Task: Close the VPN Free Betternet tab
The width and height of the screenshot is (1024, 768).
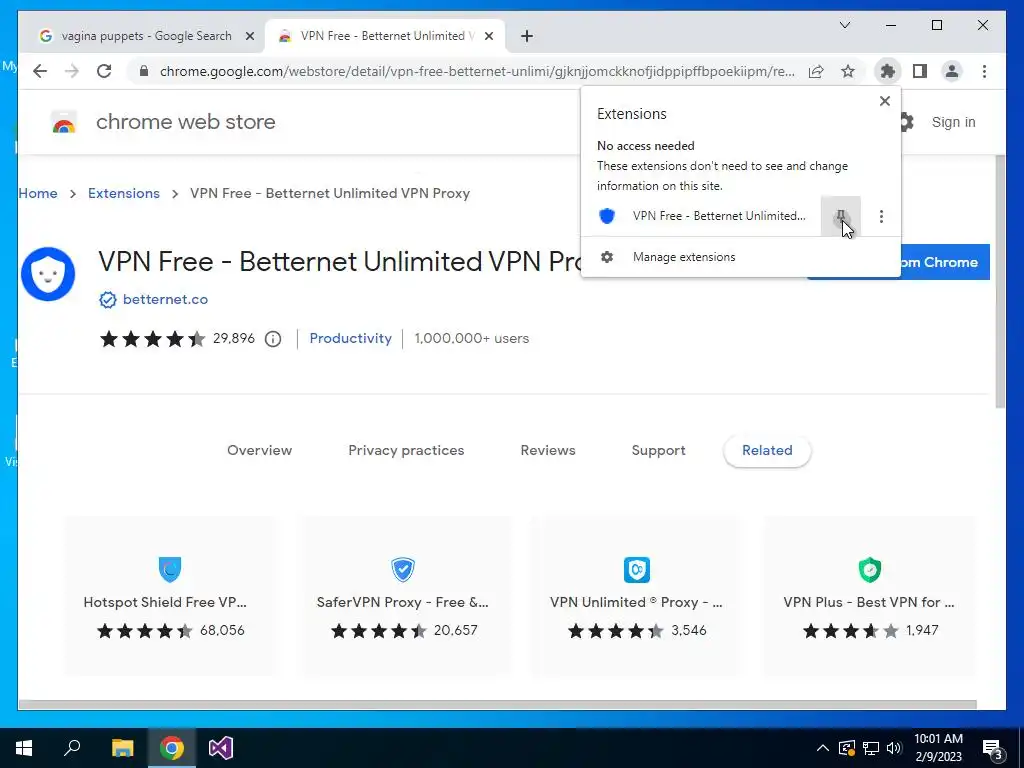Action: tap(488, 36)
